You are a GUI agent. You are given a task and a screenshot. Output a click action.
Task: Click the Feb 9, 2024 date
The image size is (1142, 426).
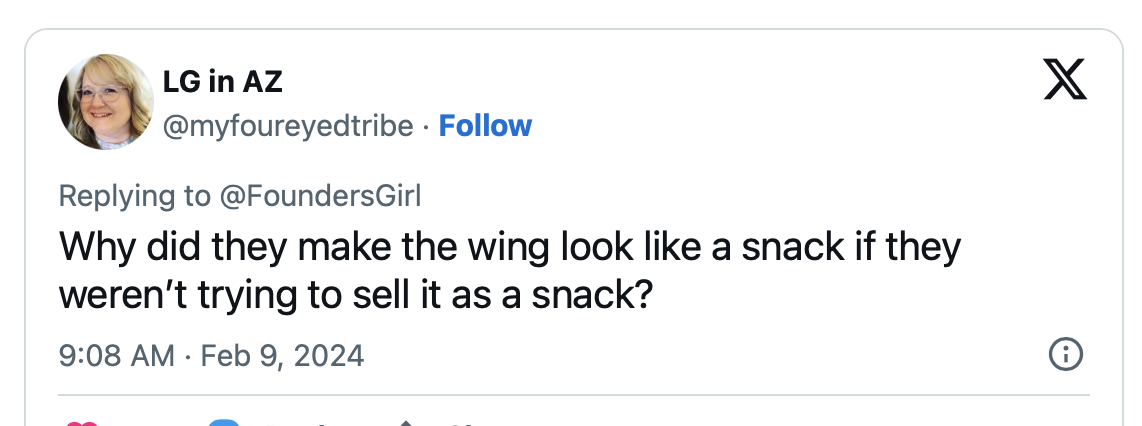tap(282, 355)
